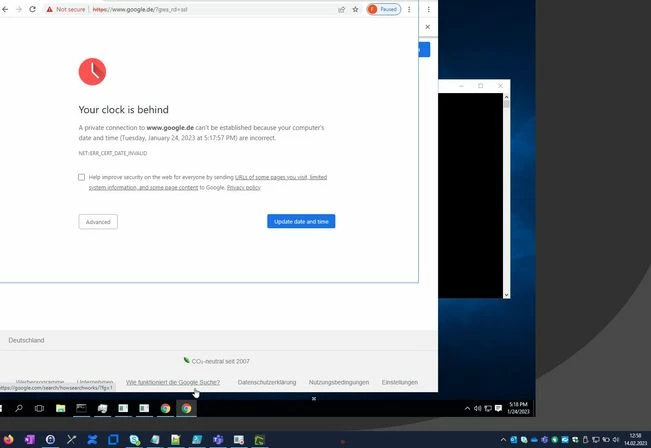Open Search in the remote taskbar

point(19,409)
